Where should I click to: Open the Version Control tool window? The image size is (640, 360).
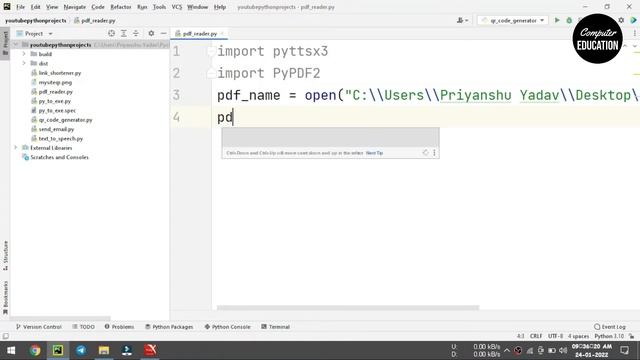(39, 327)
